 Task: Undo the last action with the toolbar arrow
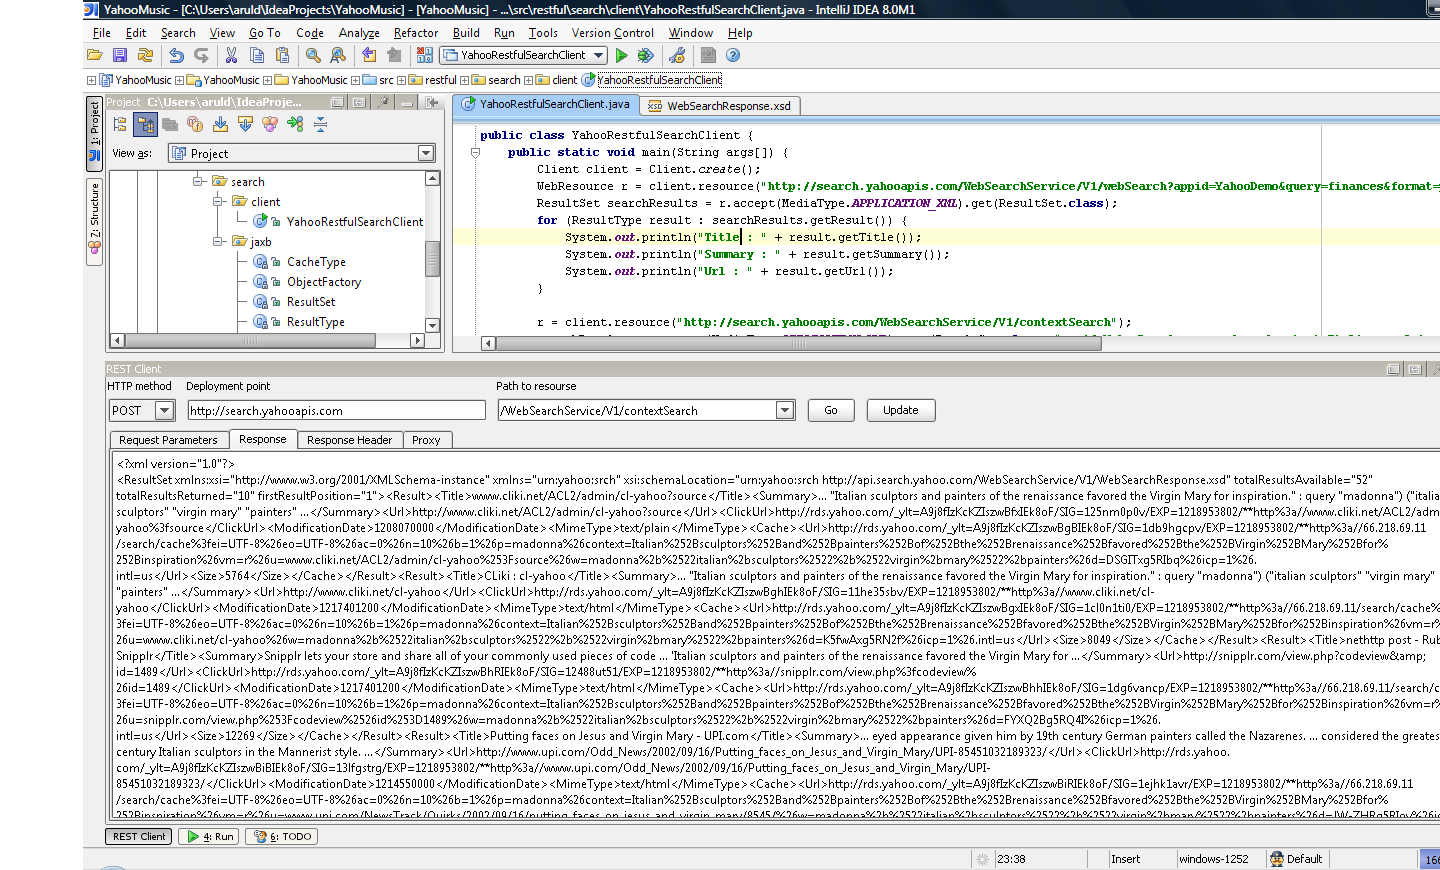coord(176,56)
